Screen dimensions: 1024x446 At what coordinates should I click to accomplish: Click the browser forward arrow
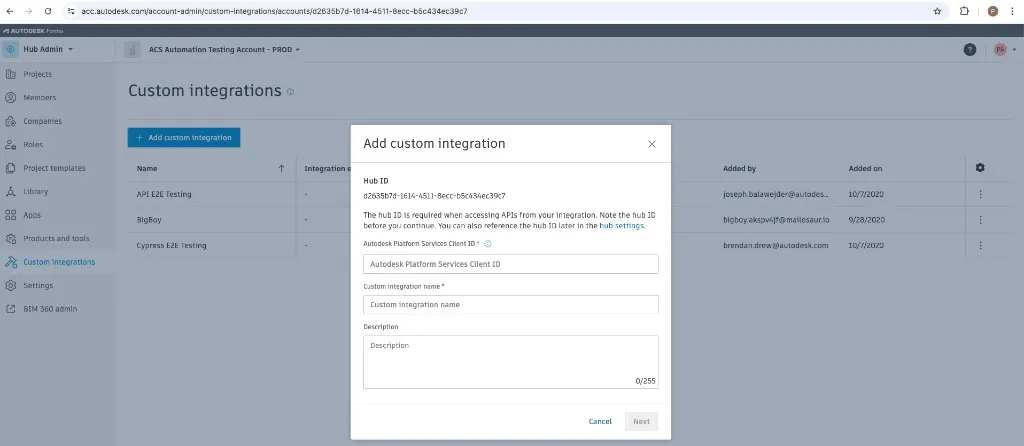click(28, 11)
